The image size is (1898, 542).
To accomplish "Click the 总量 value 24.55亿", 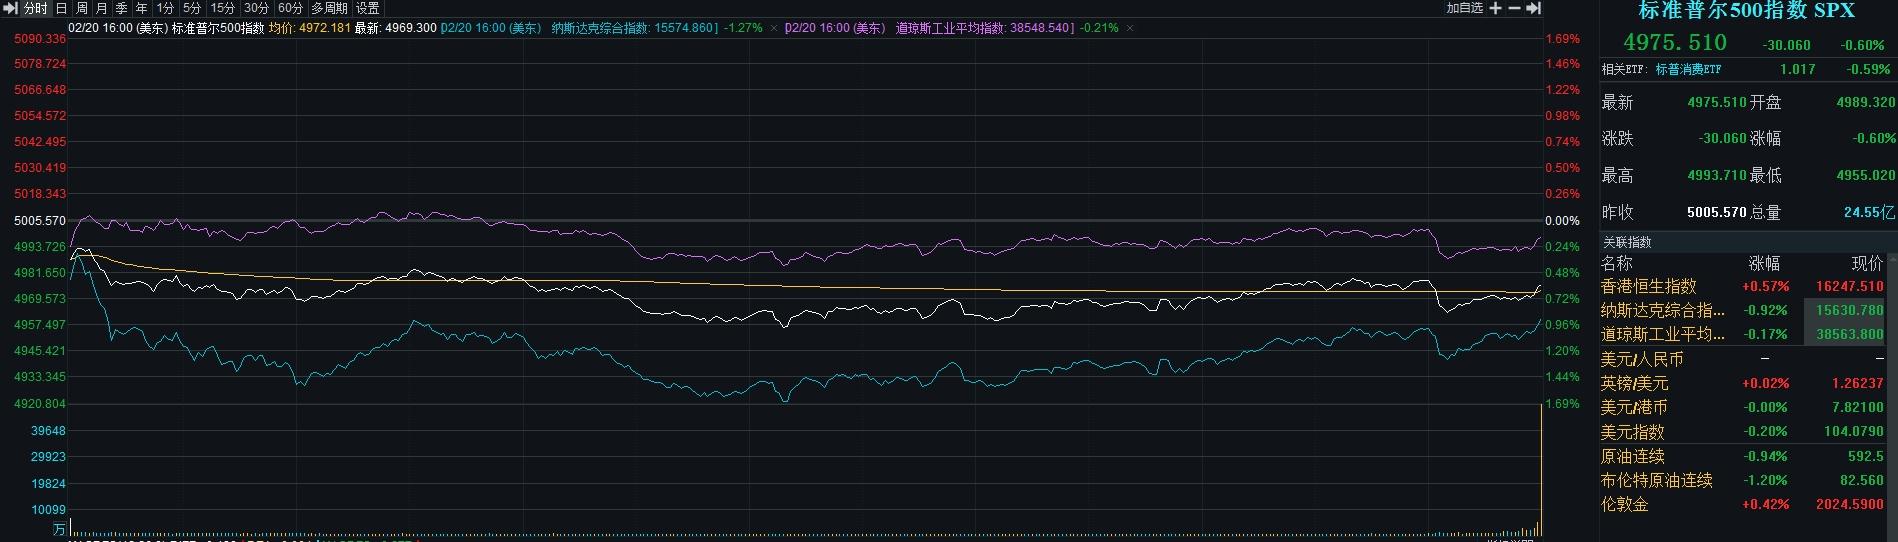I will (1870, 212).
